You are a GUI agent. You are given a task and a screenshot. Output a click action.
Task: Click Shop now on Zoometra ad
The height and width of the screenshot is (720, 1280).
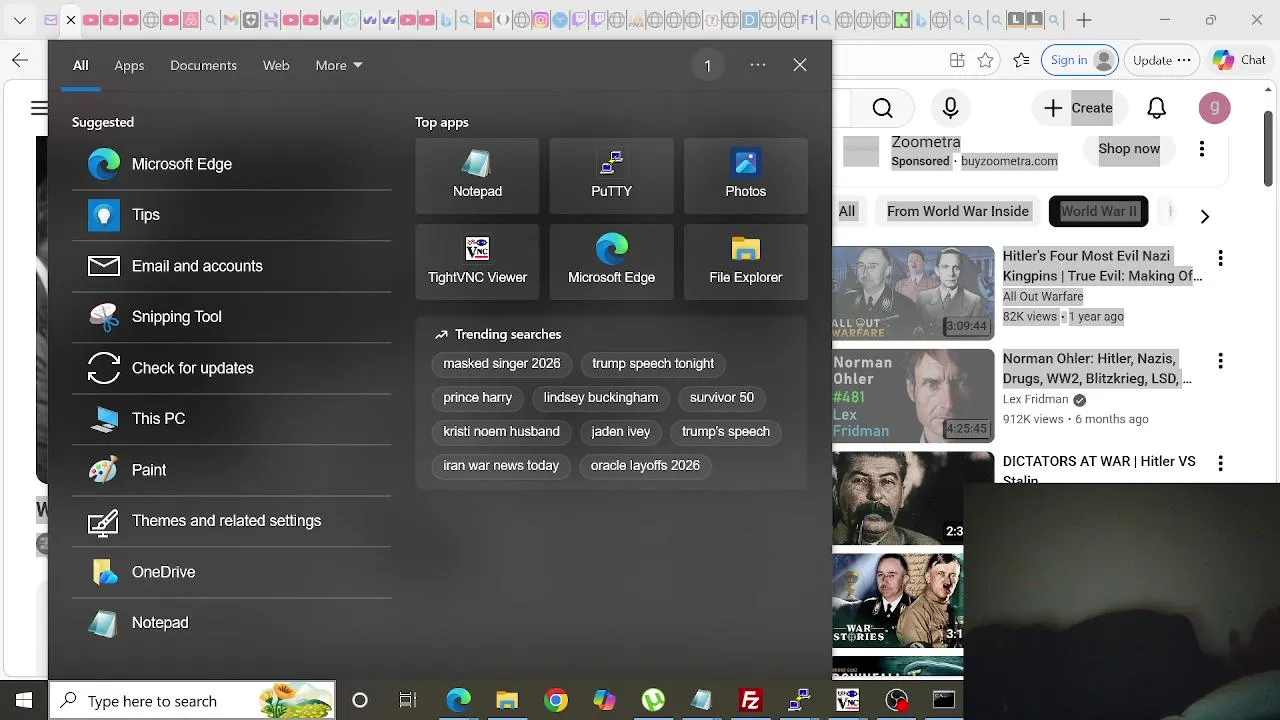[1129, 149]
